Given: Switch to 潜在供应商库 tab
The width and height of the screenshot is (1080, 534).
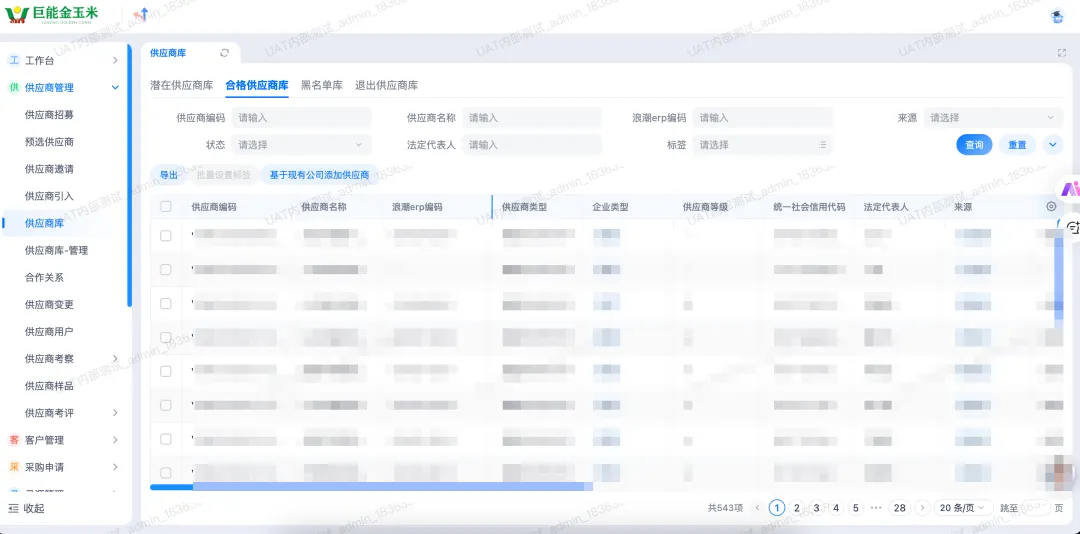Looking at the screenshot, I should tap(181, 85).
